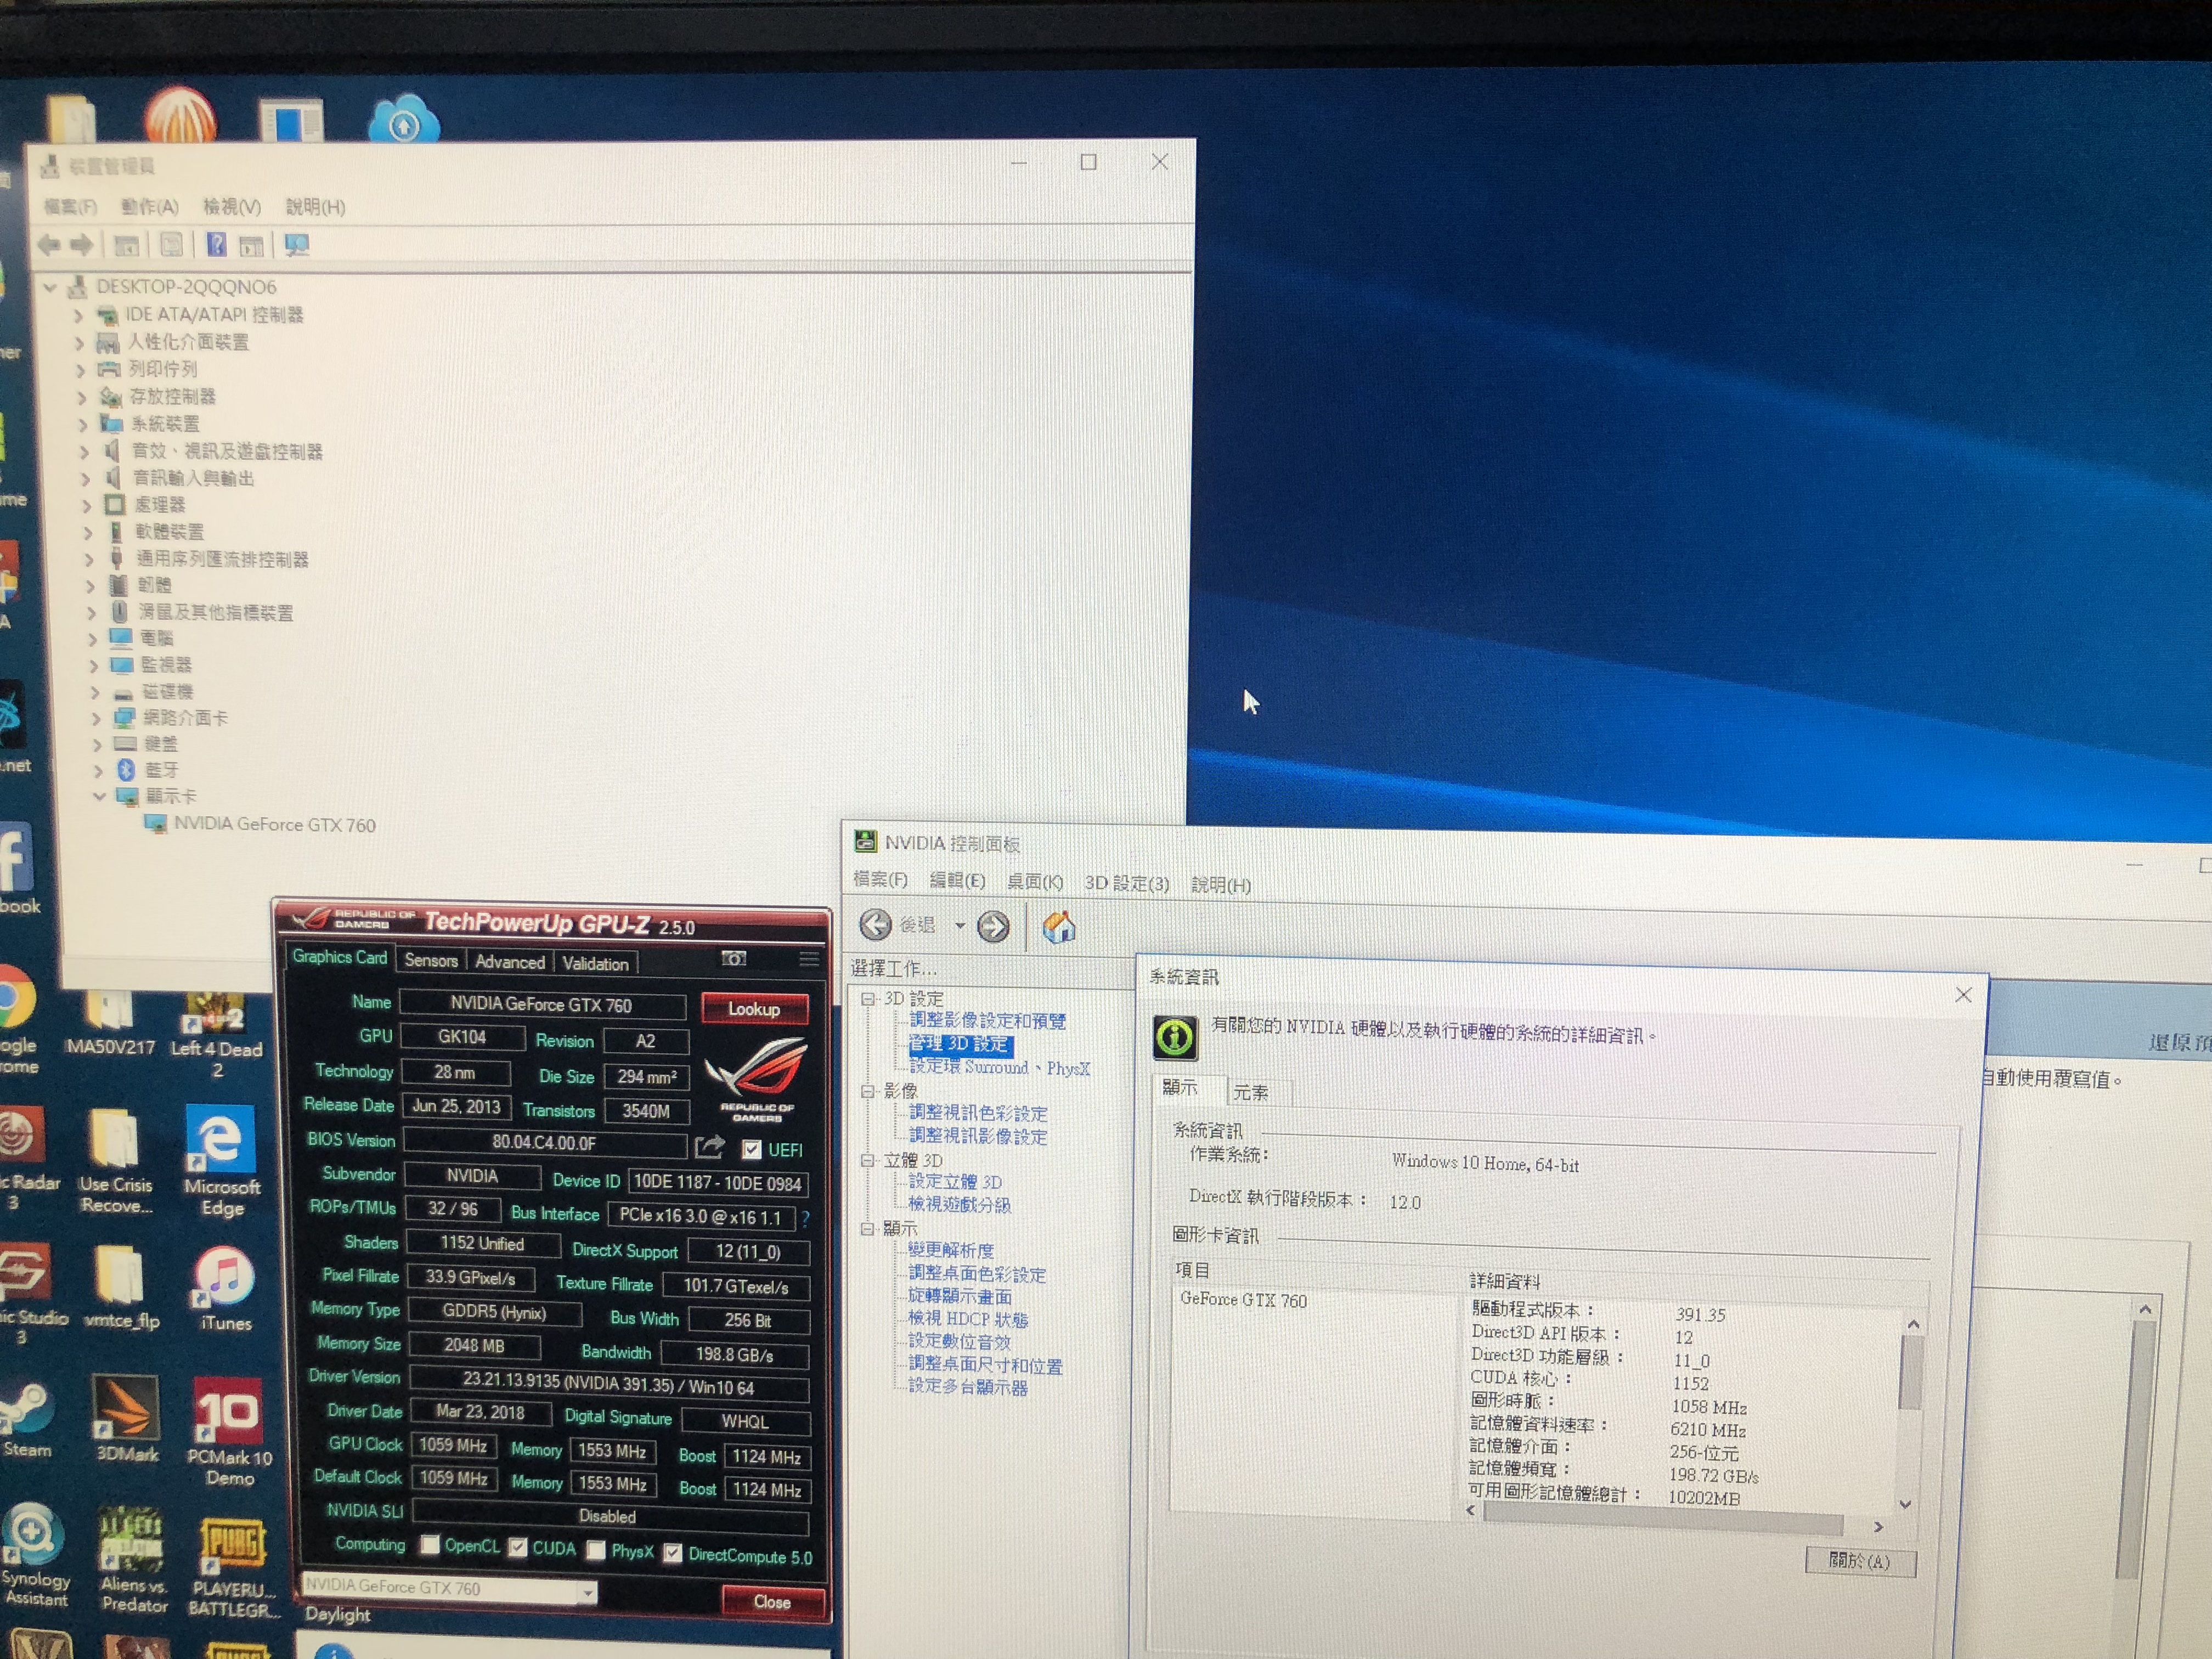Expand 處理器 node in Device Manager
The image size is (2212, 1659).
pyautogui.click(x=87, y=505)
